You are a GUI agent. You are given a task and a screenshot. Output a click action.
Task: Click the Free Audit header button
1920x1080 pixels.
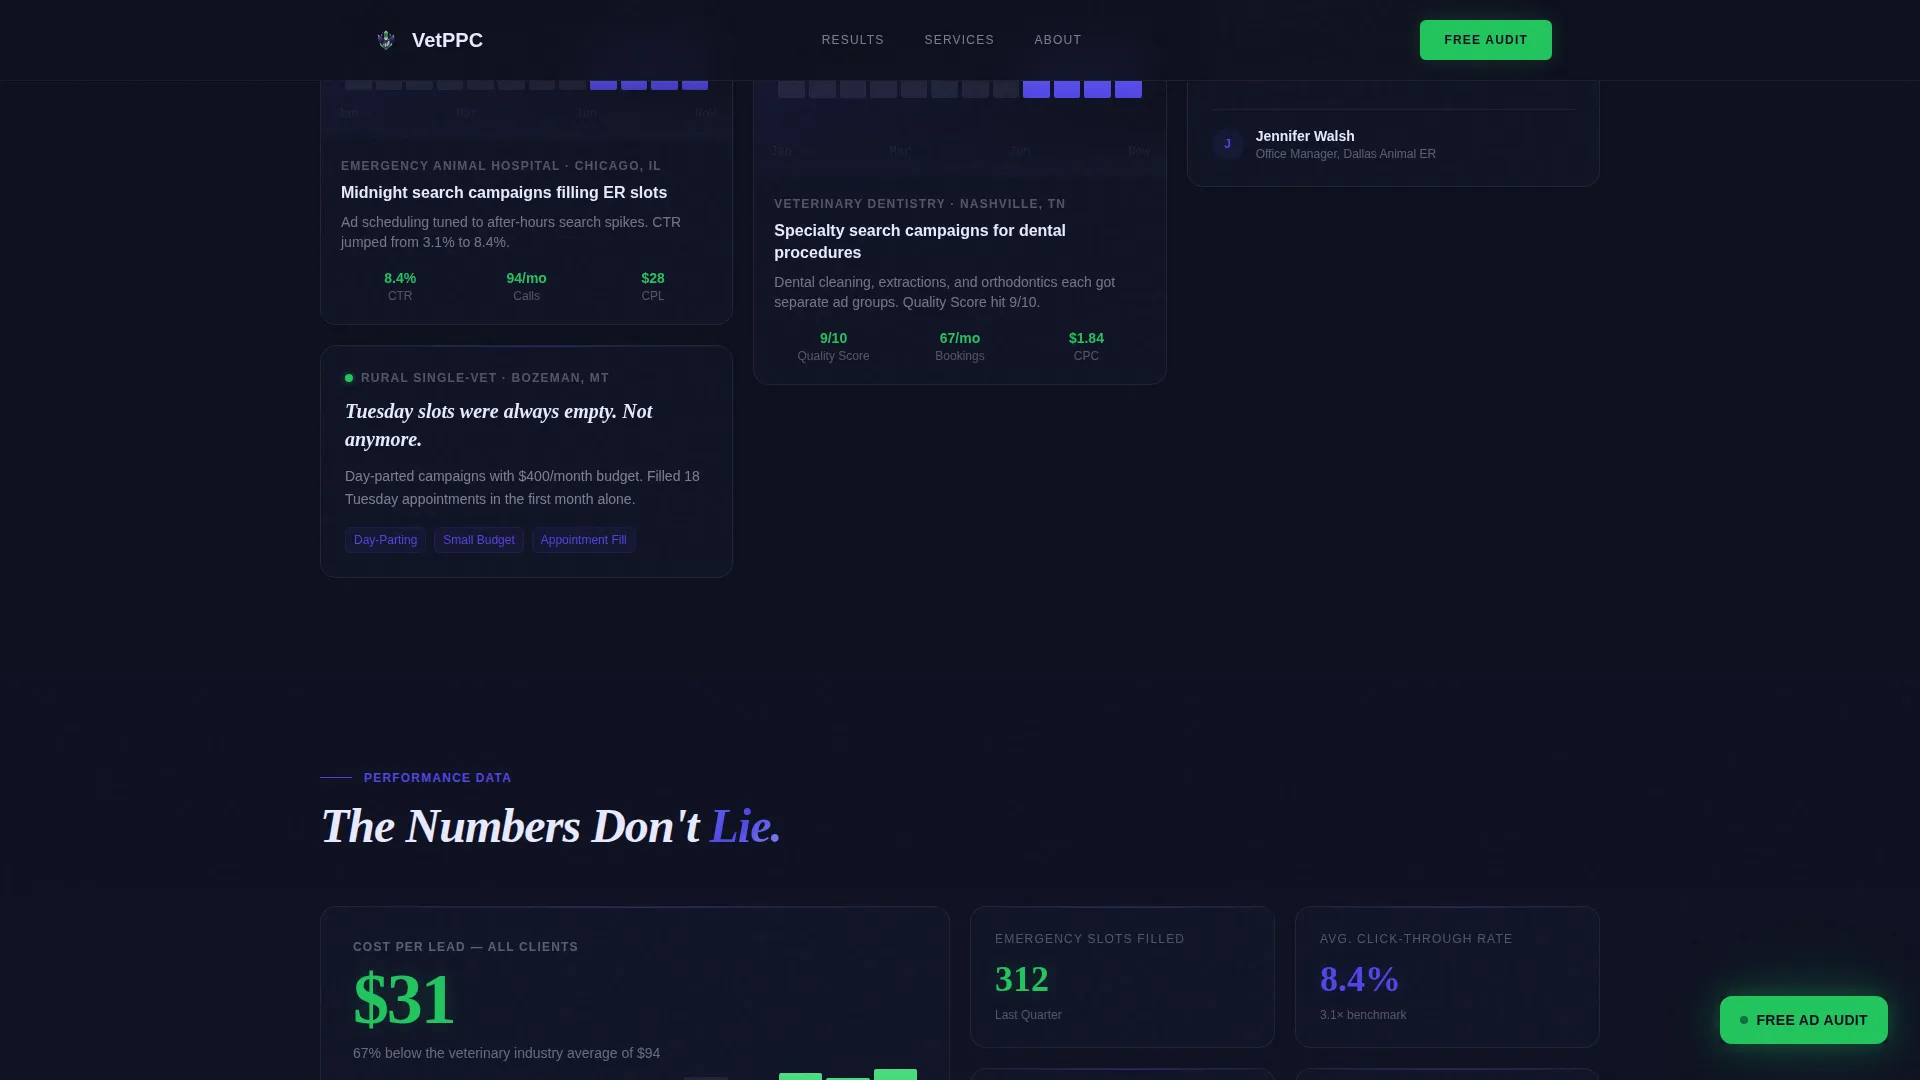(x=1485, y=40)
